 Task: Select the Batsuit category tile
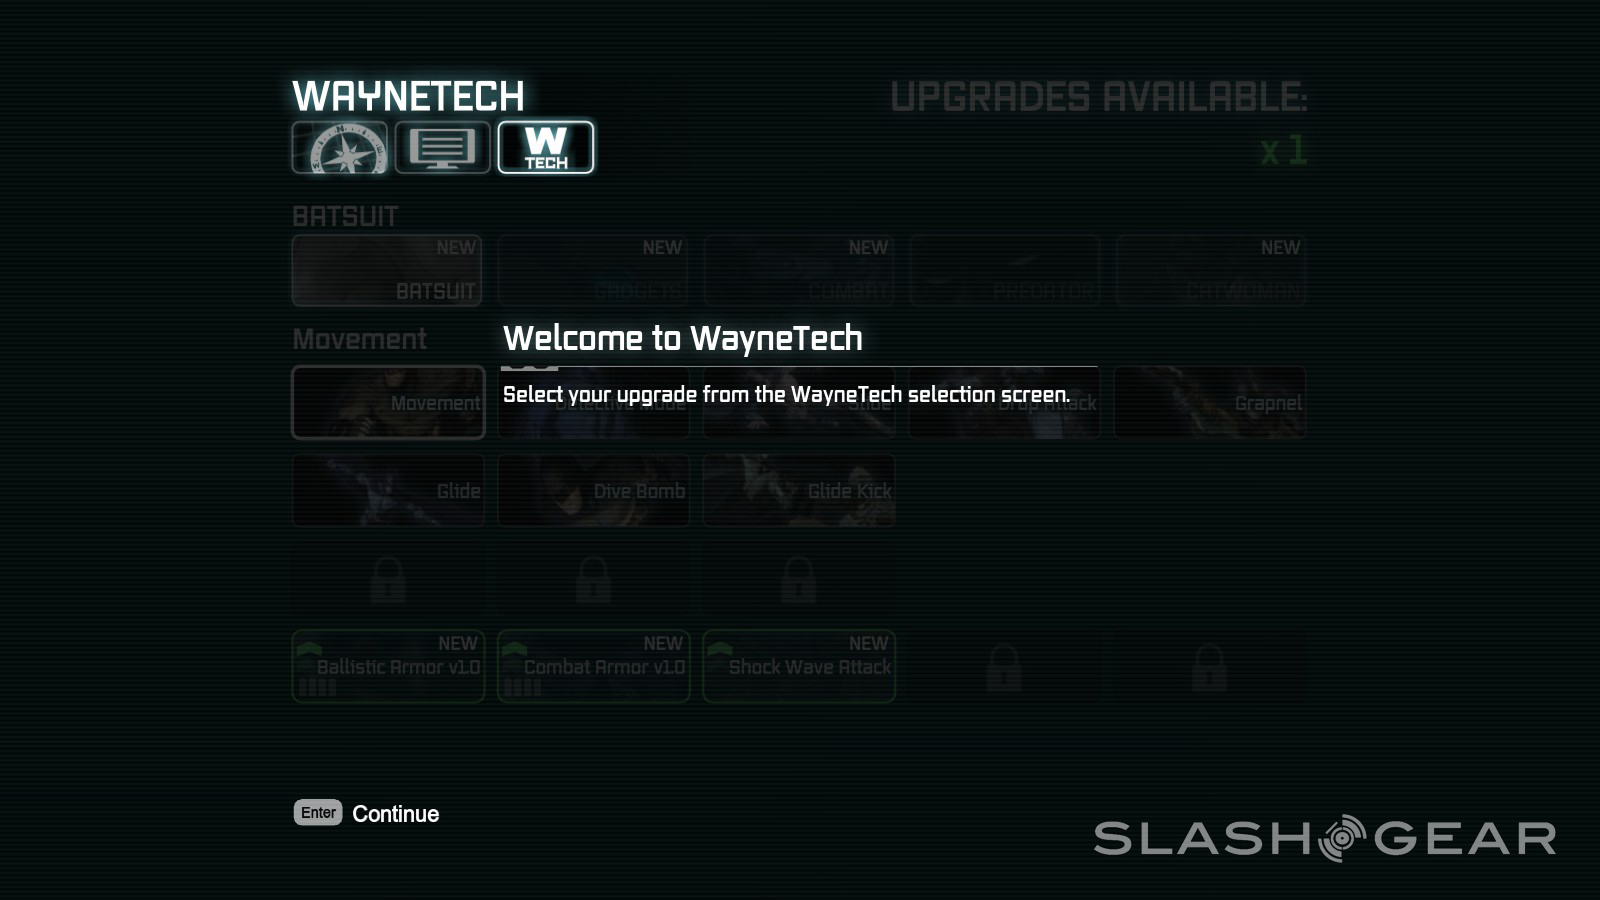coord(387,270)
